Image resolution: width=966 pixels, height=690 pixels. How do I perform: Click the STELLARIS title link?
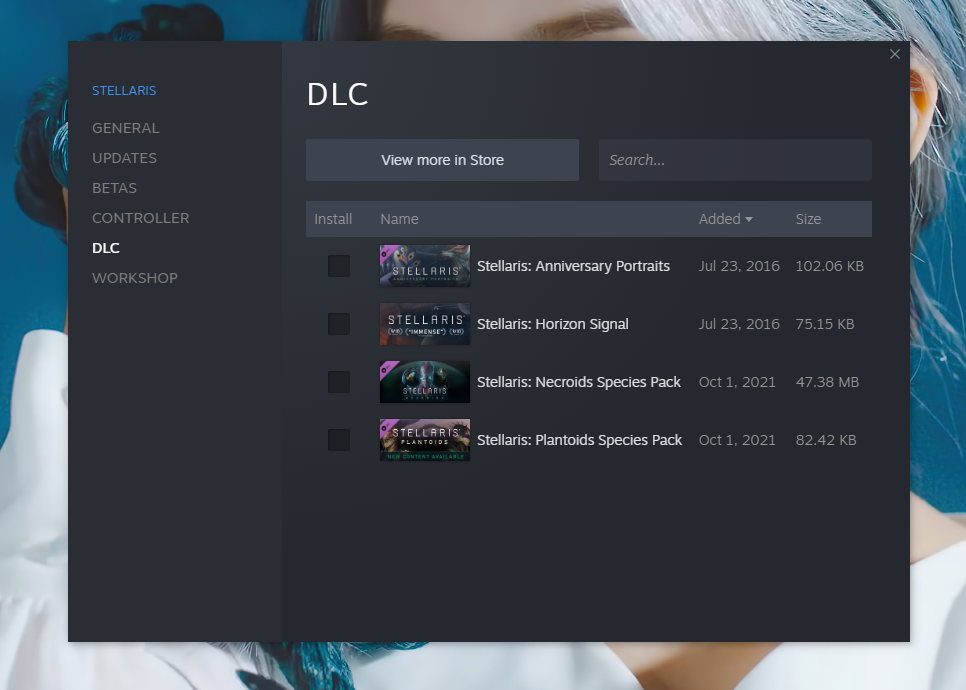[124, 91]
